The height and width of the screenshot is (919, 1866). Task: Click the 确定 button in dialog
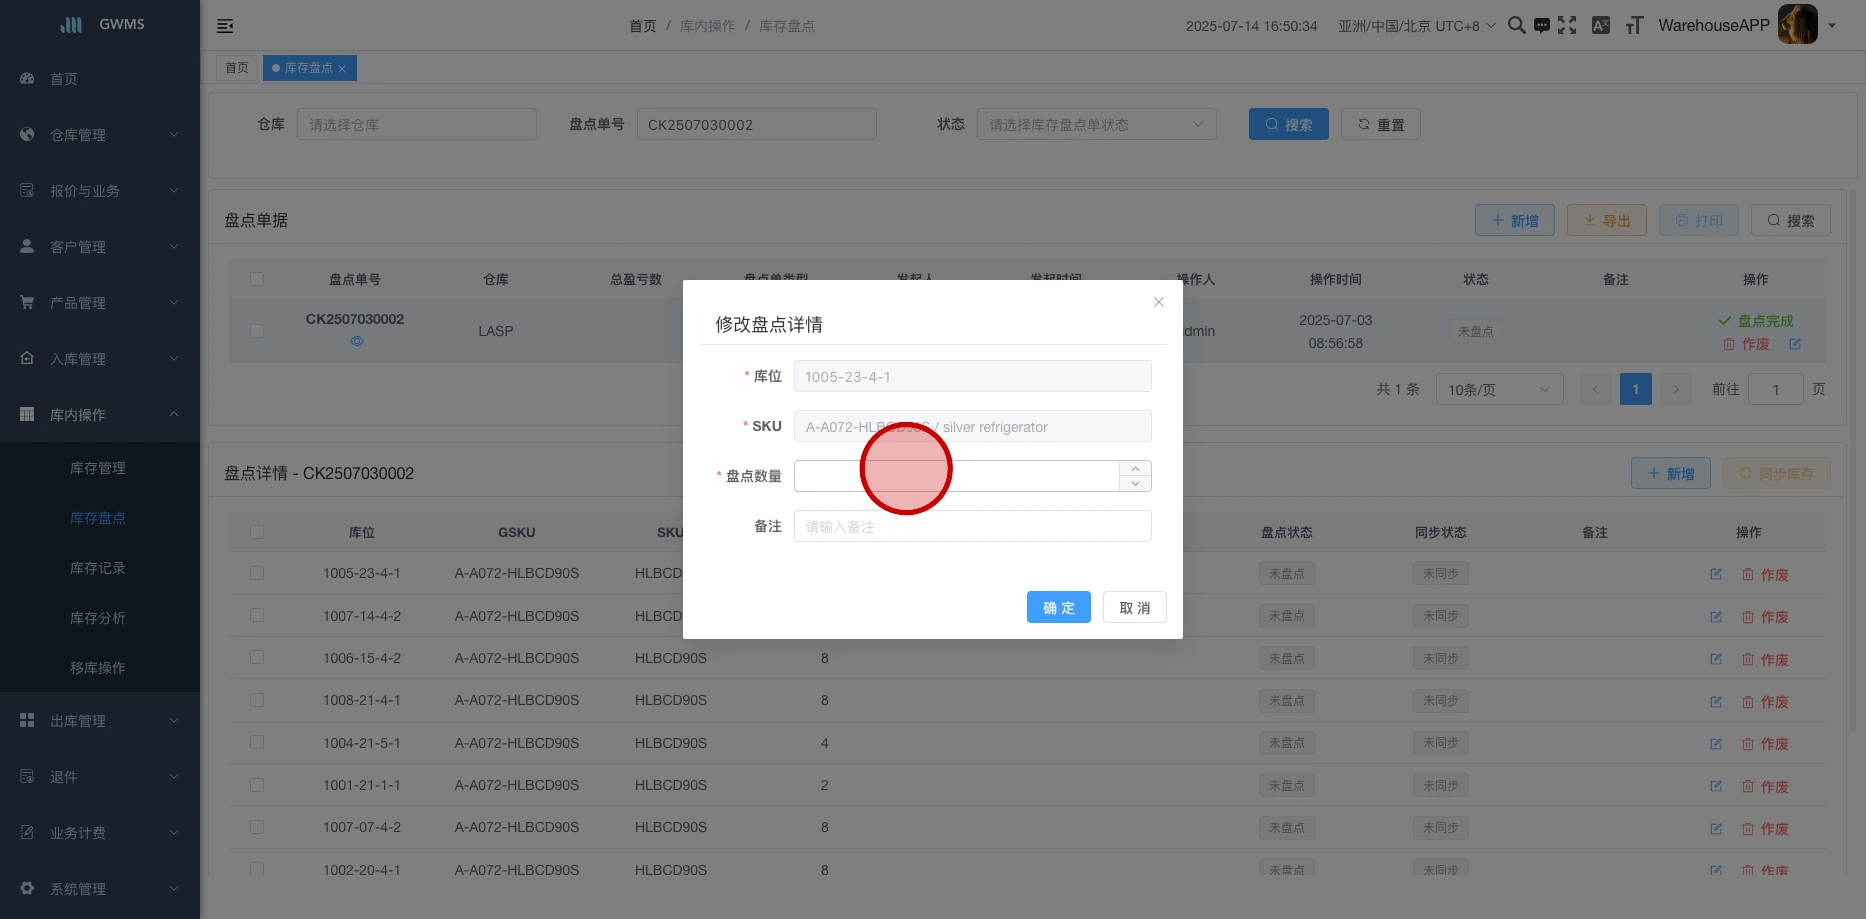(1058, 608)
